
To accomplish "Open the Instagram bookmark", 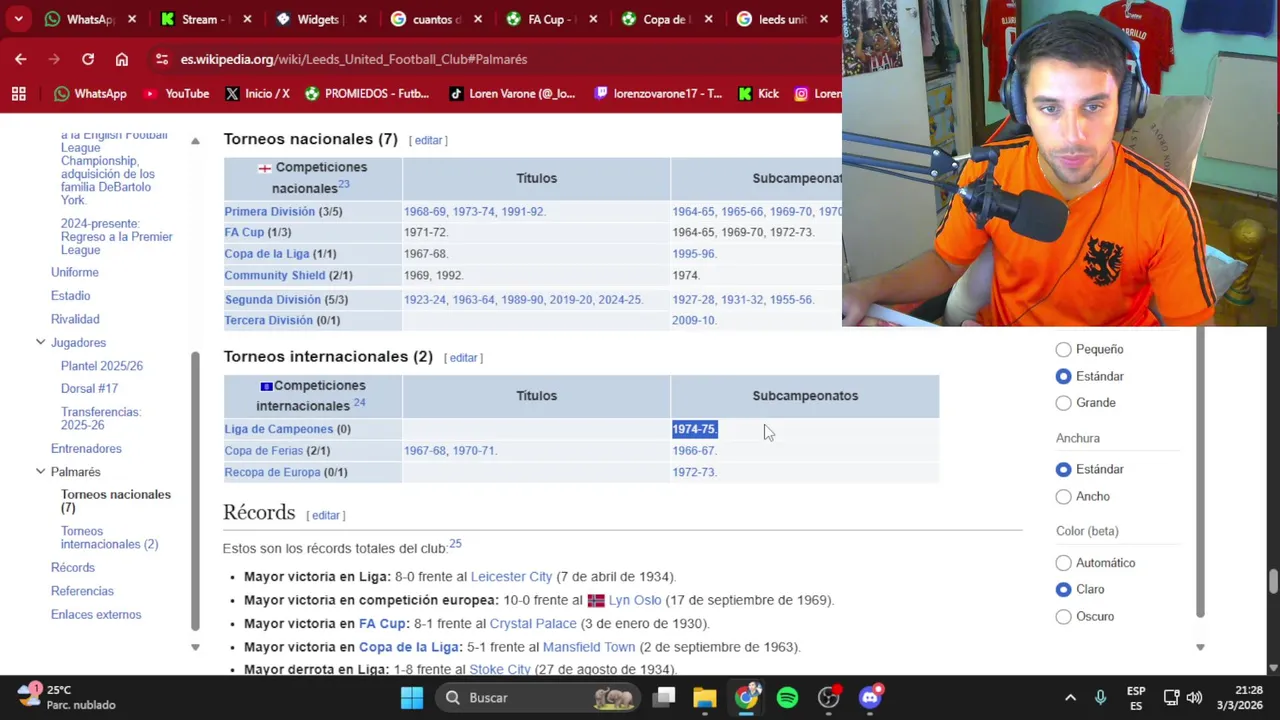I will click(818, 93).
